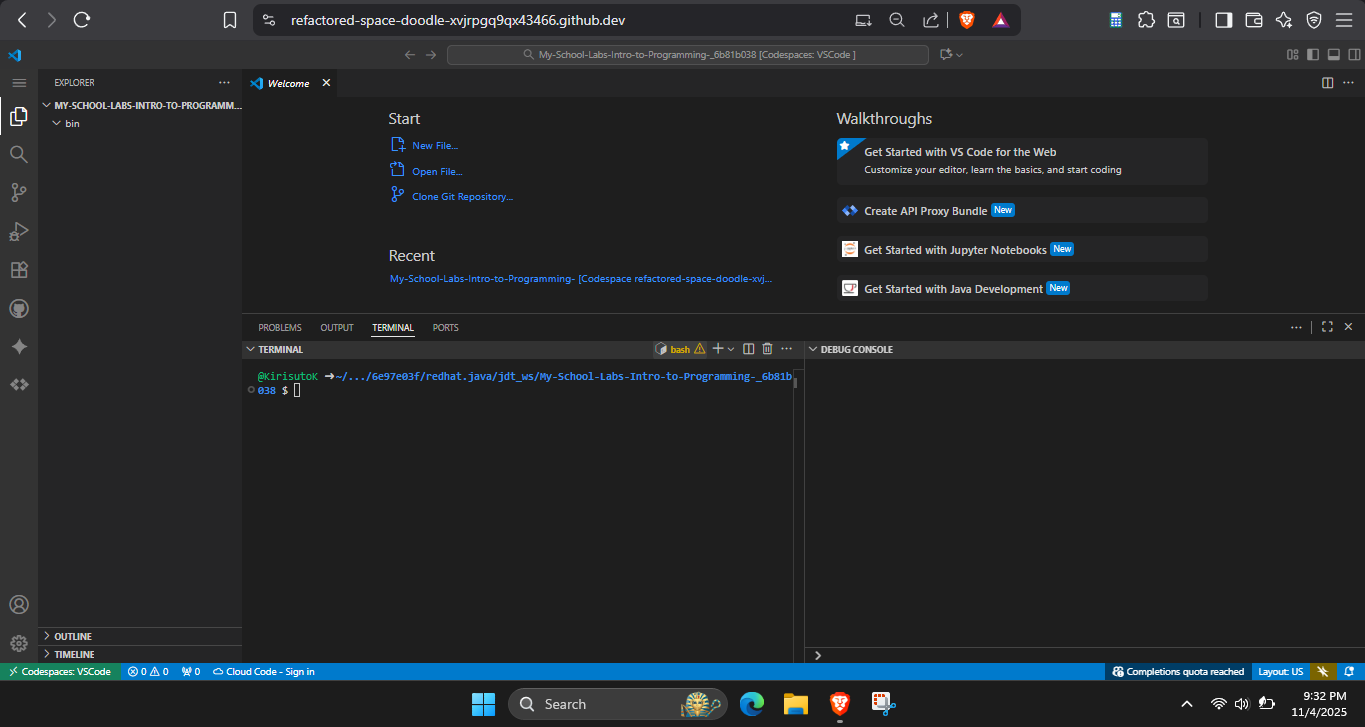Switch to the Problems tab
This screenshot has width=1365, height=727.
(x=280, y=328)
